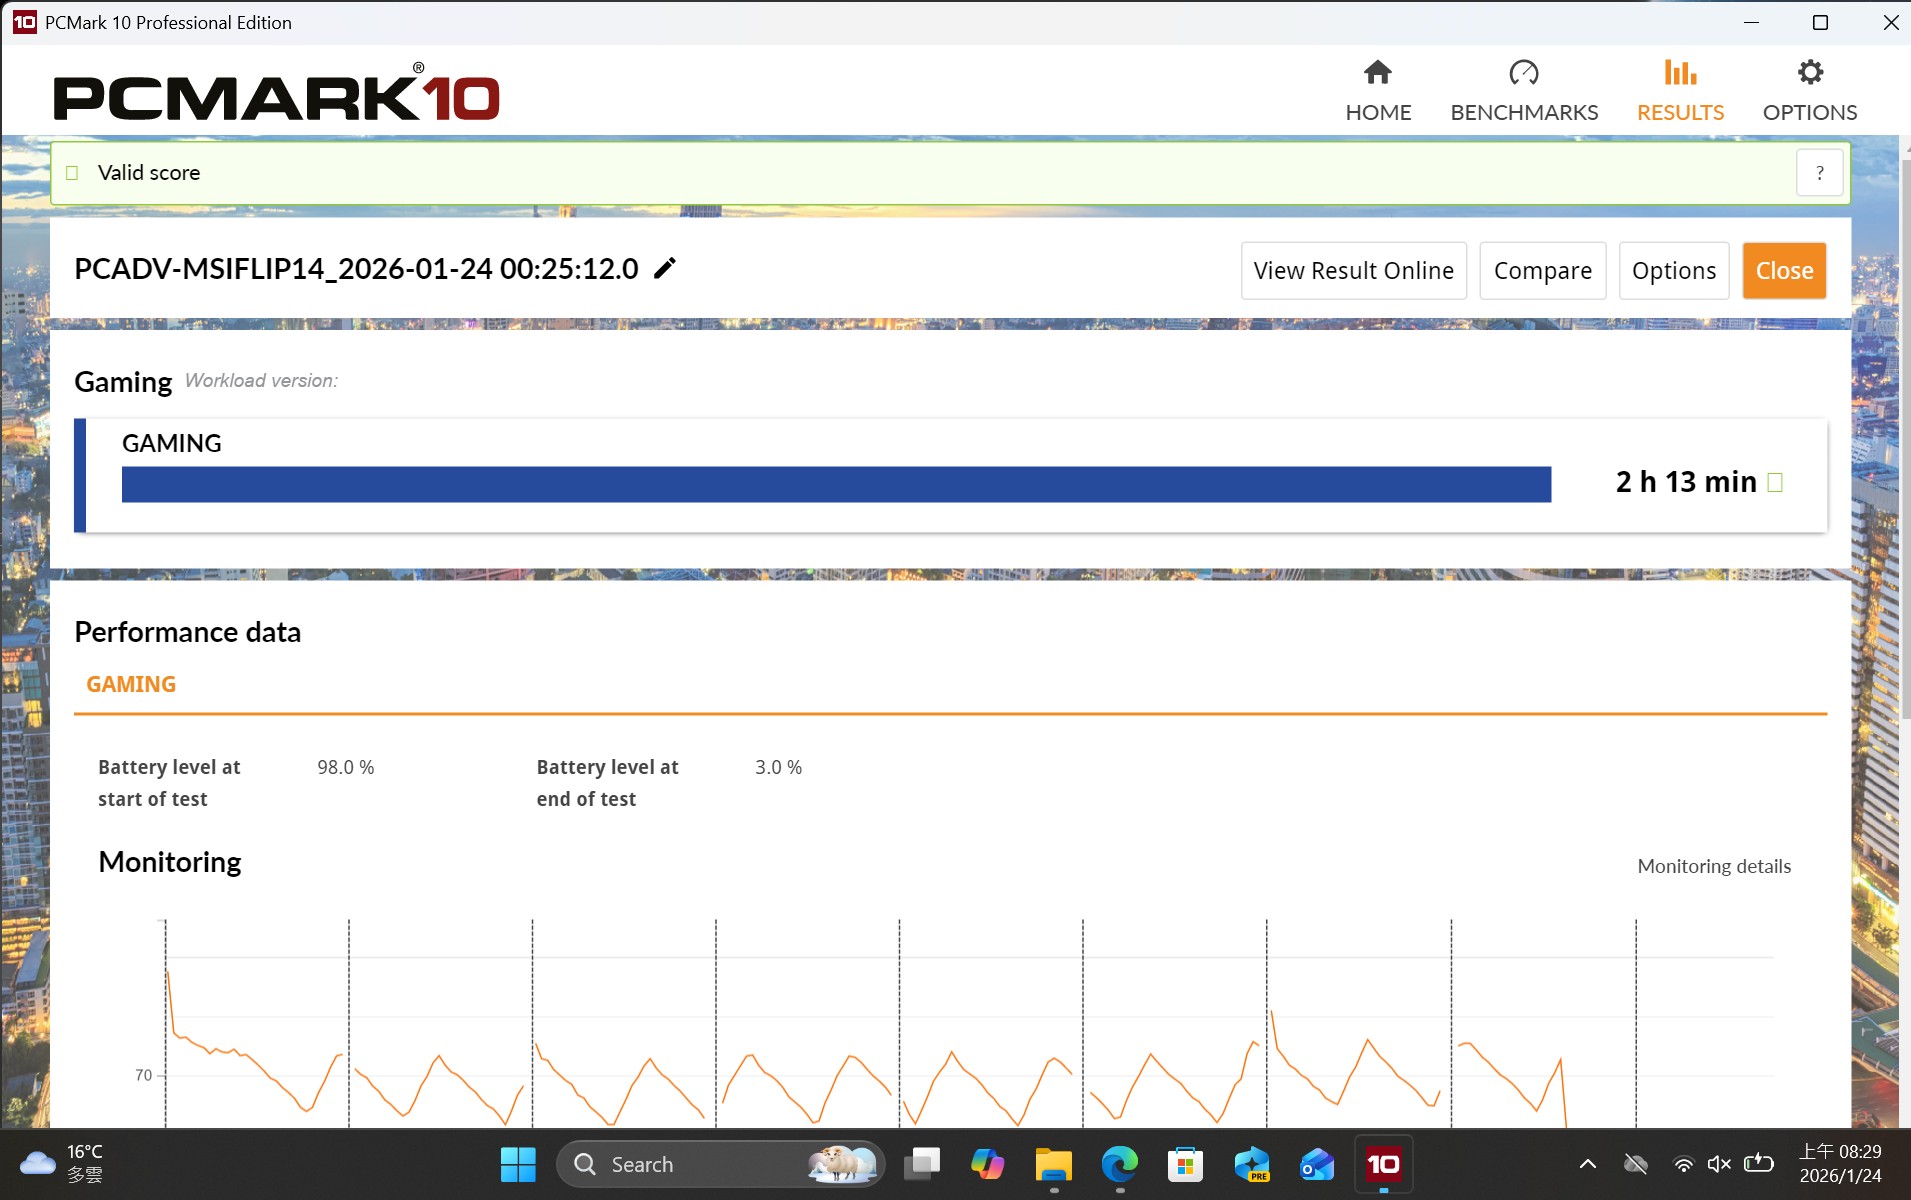Expand hidden system tray icons chevron

tap(1587, 1164)
